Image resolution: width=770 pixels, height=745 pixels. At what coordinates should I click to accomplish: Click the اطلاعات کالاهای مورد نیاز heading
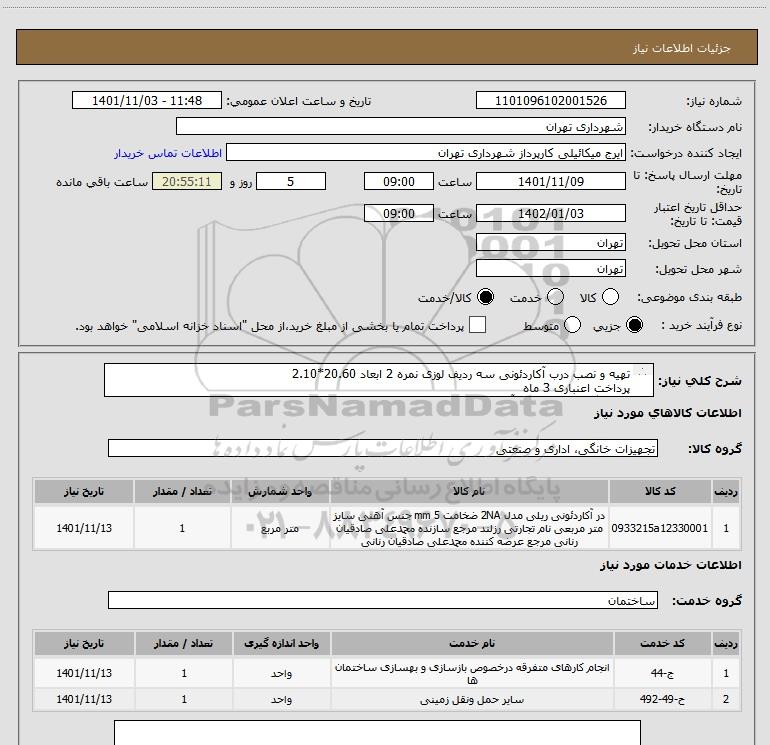pos(668,413)
